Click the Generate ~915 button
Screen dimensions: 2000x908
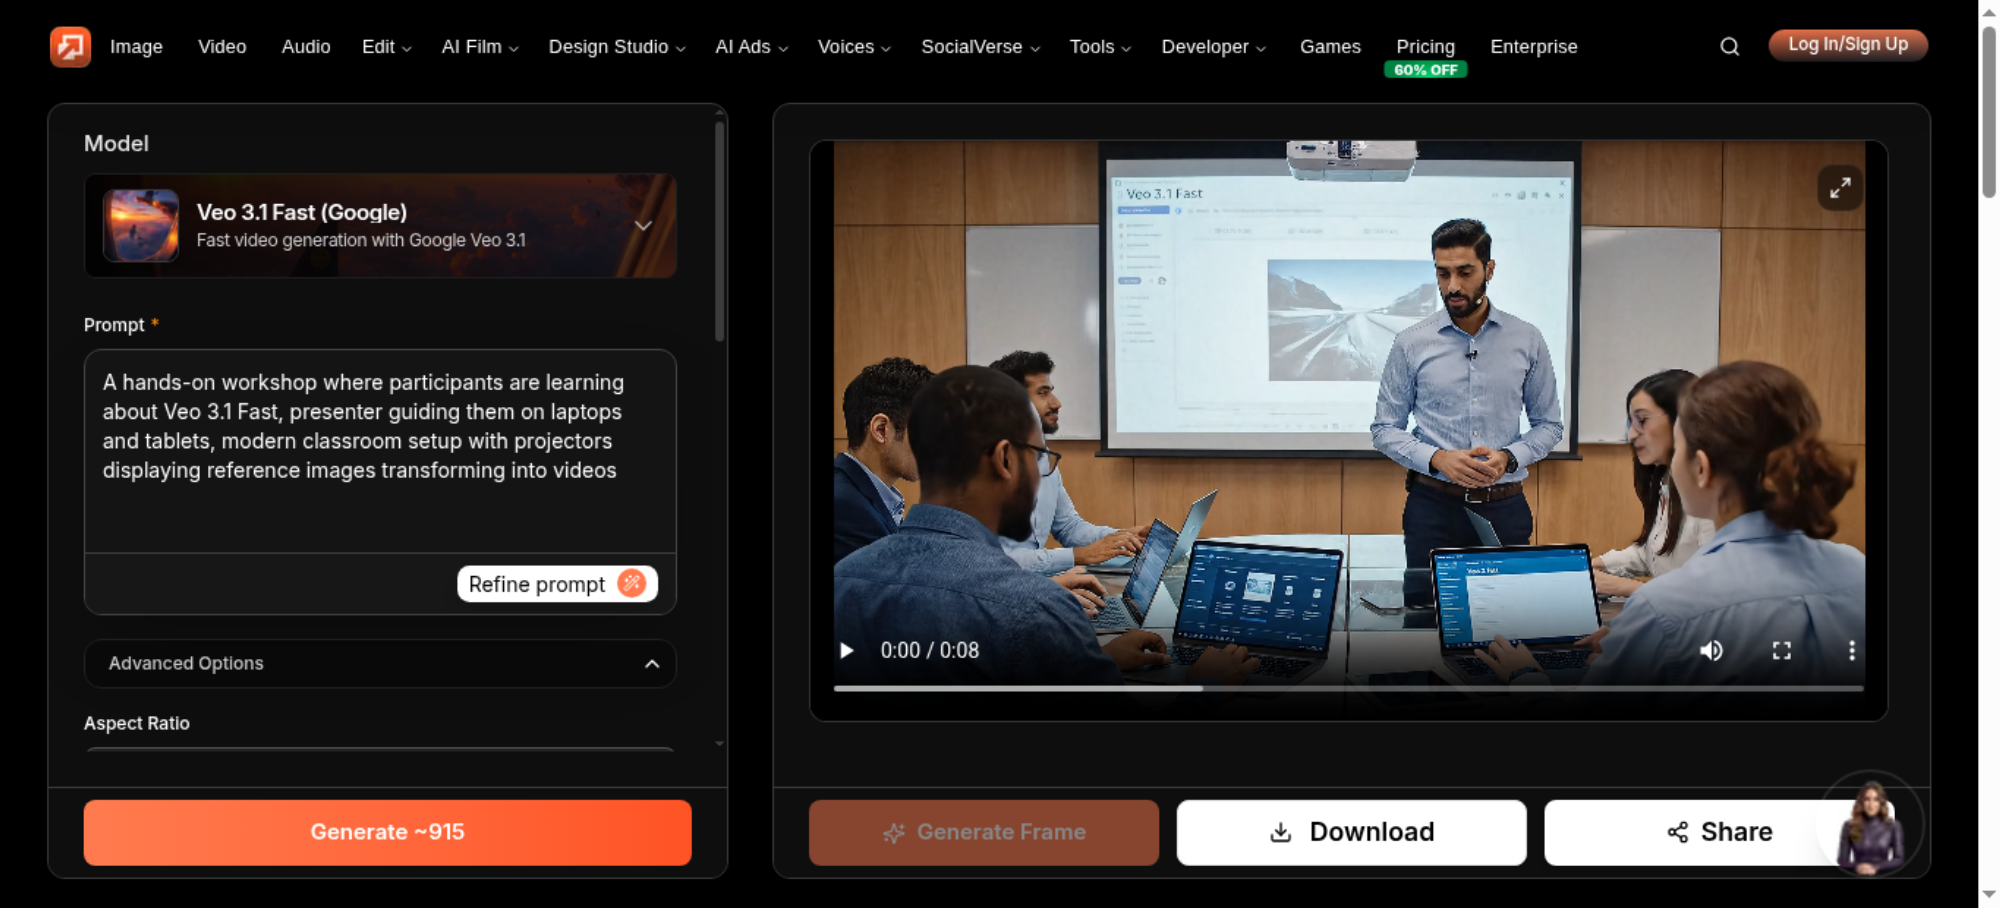(387, 832)
